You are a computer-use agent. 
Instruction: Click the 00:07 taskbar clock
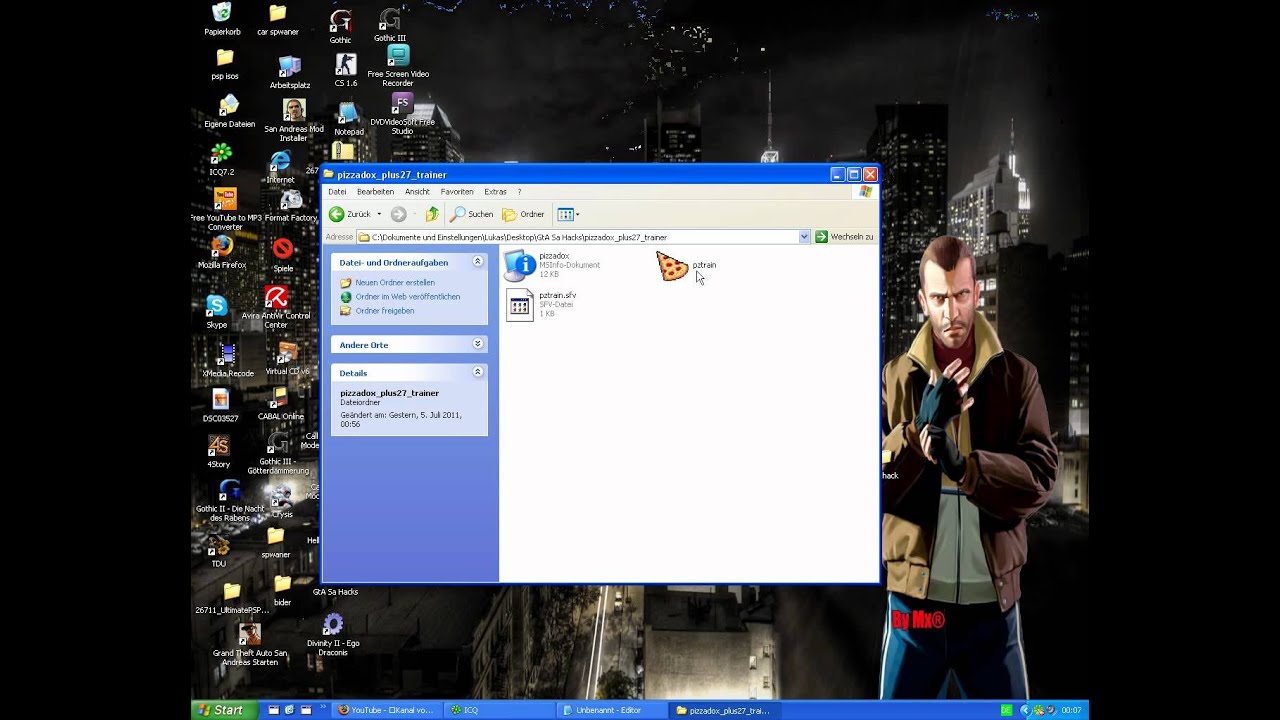(1071, 710)
